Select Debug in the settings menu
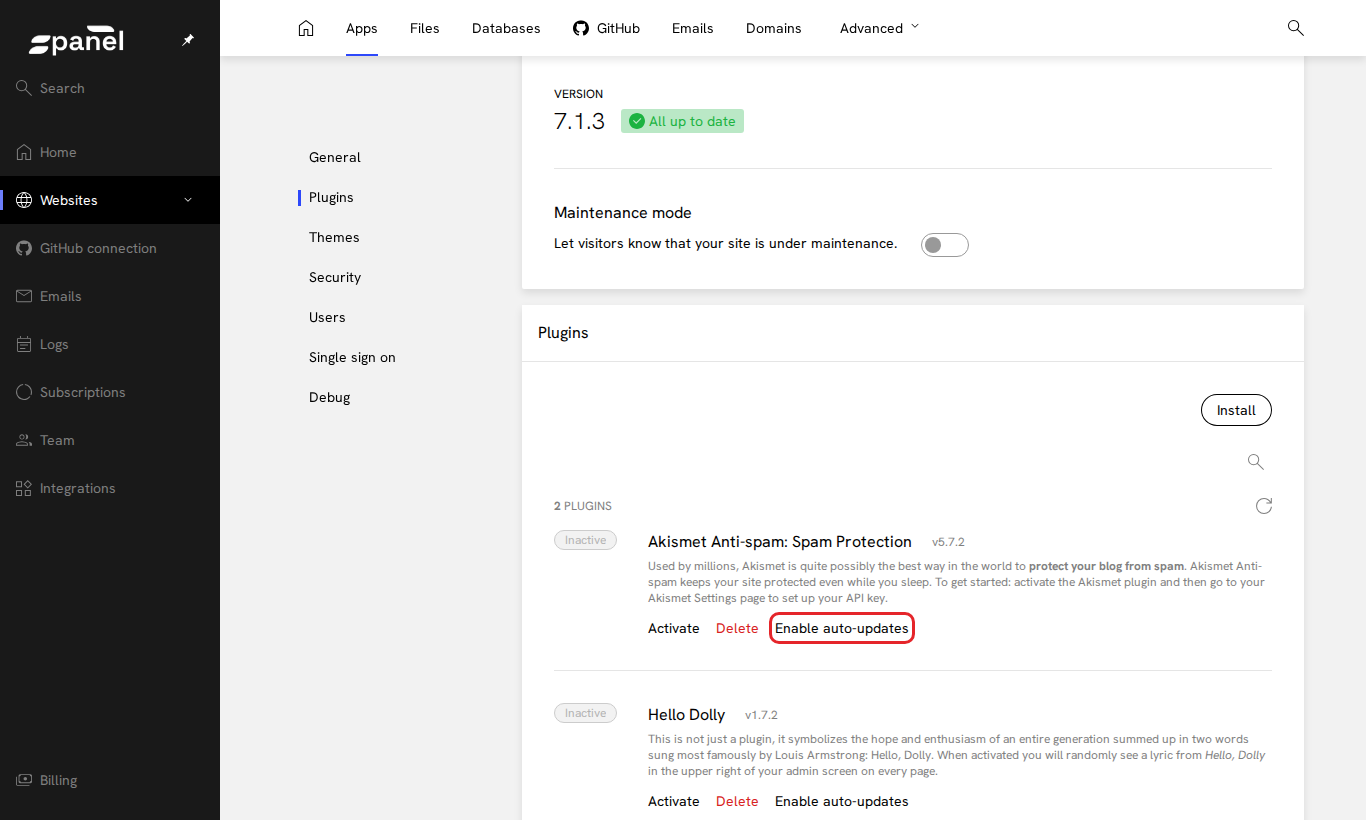Viewport: 1366px width, 820px height. pyautogui.click(x=330, y=397)
